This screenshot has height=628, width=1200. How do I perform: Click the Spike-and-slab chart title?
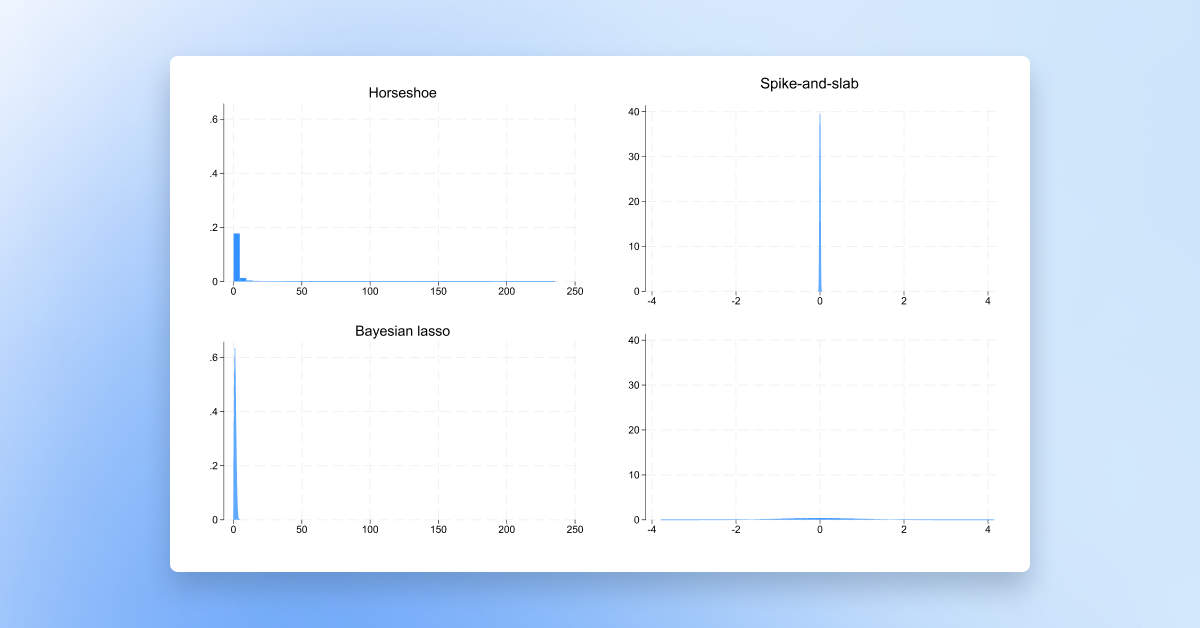click(809, 84)
